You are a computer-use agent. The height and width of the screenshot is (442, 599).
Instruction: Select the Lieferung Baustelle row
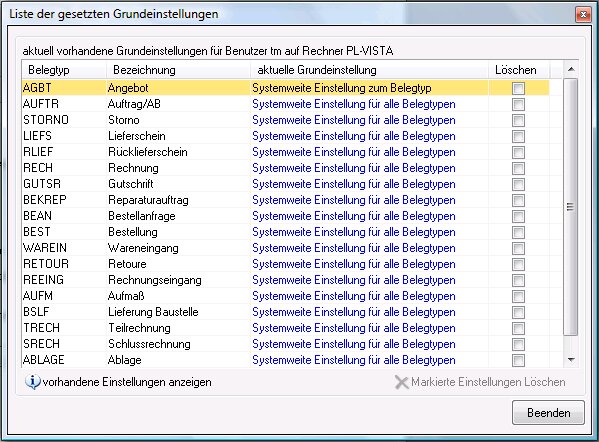(286, 312)
